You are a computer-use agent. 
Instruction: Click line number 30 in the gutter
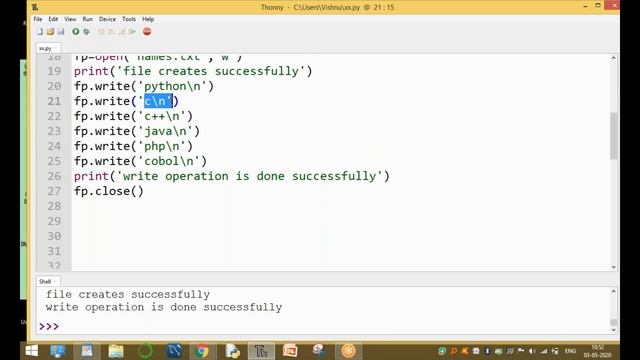pyautogui.click(x=54, y=236)
